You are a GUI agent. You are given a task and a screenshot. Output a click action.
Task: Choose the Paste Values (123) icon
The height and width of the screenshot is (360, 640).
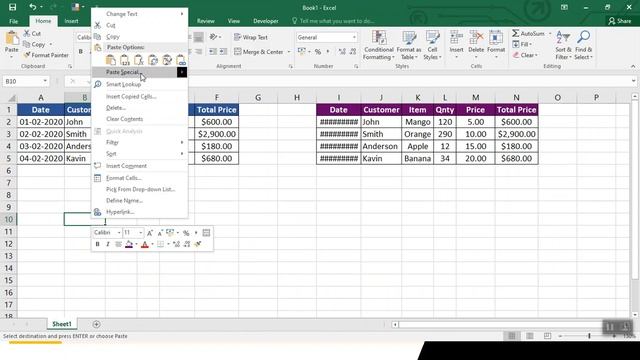(x=124, y=60)
